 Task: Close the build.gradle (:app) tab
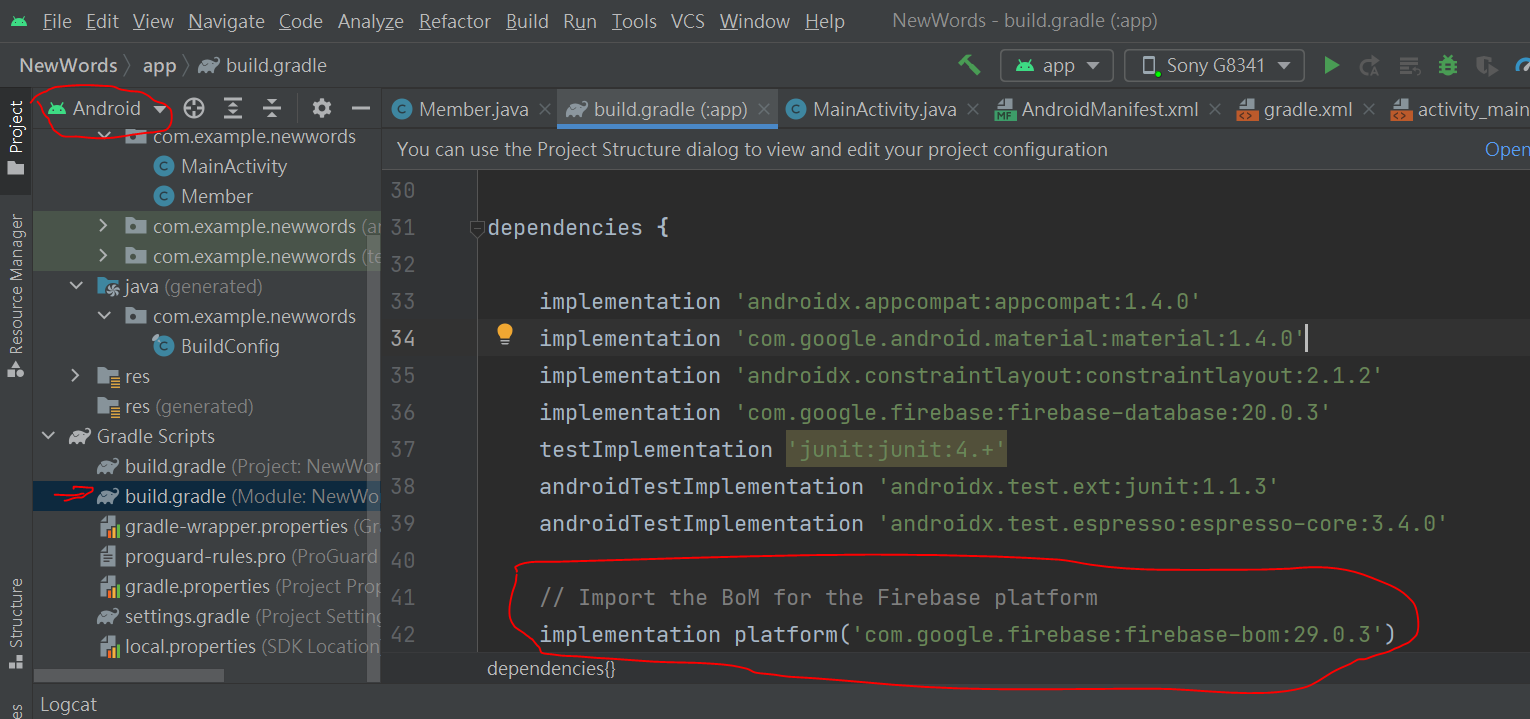tap(765, 109)
